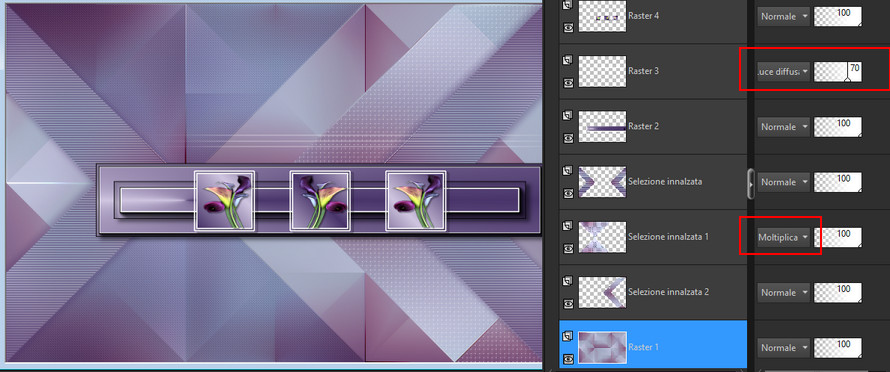The height and width of the screenshot is (372, 890).
Task: Toggle visibility of Raster 1 layer
Action: pos(568,358)
